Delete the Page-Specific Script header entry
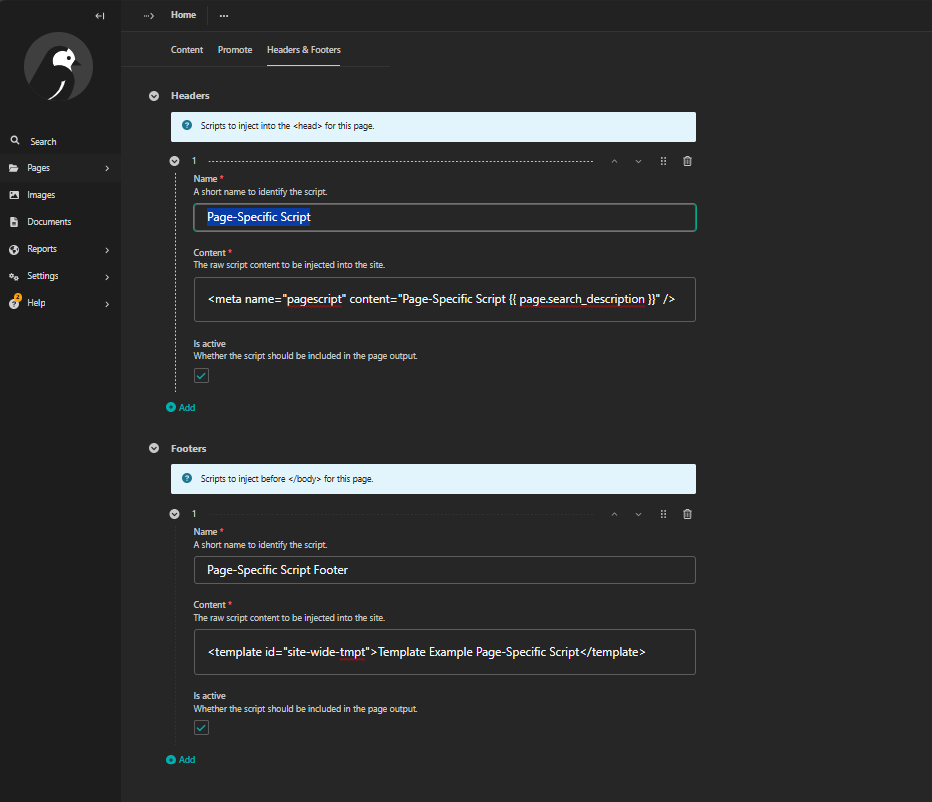 pyautogui.click(x=687, y=160)
